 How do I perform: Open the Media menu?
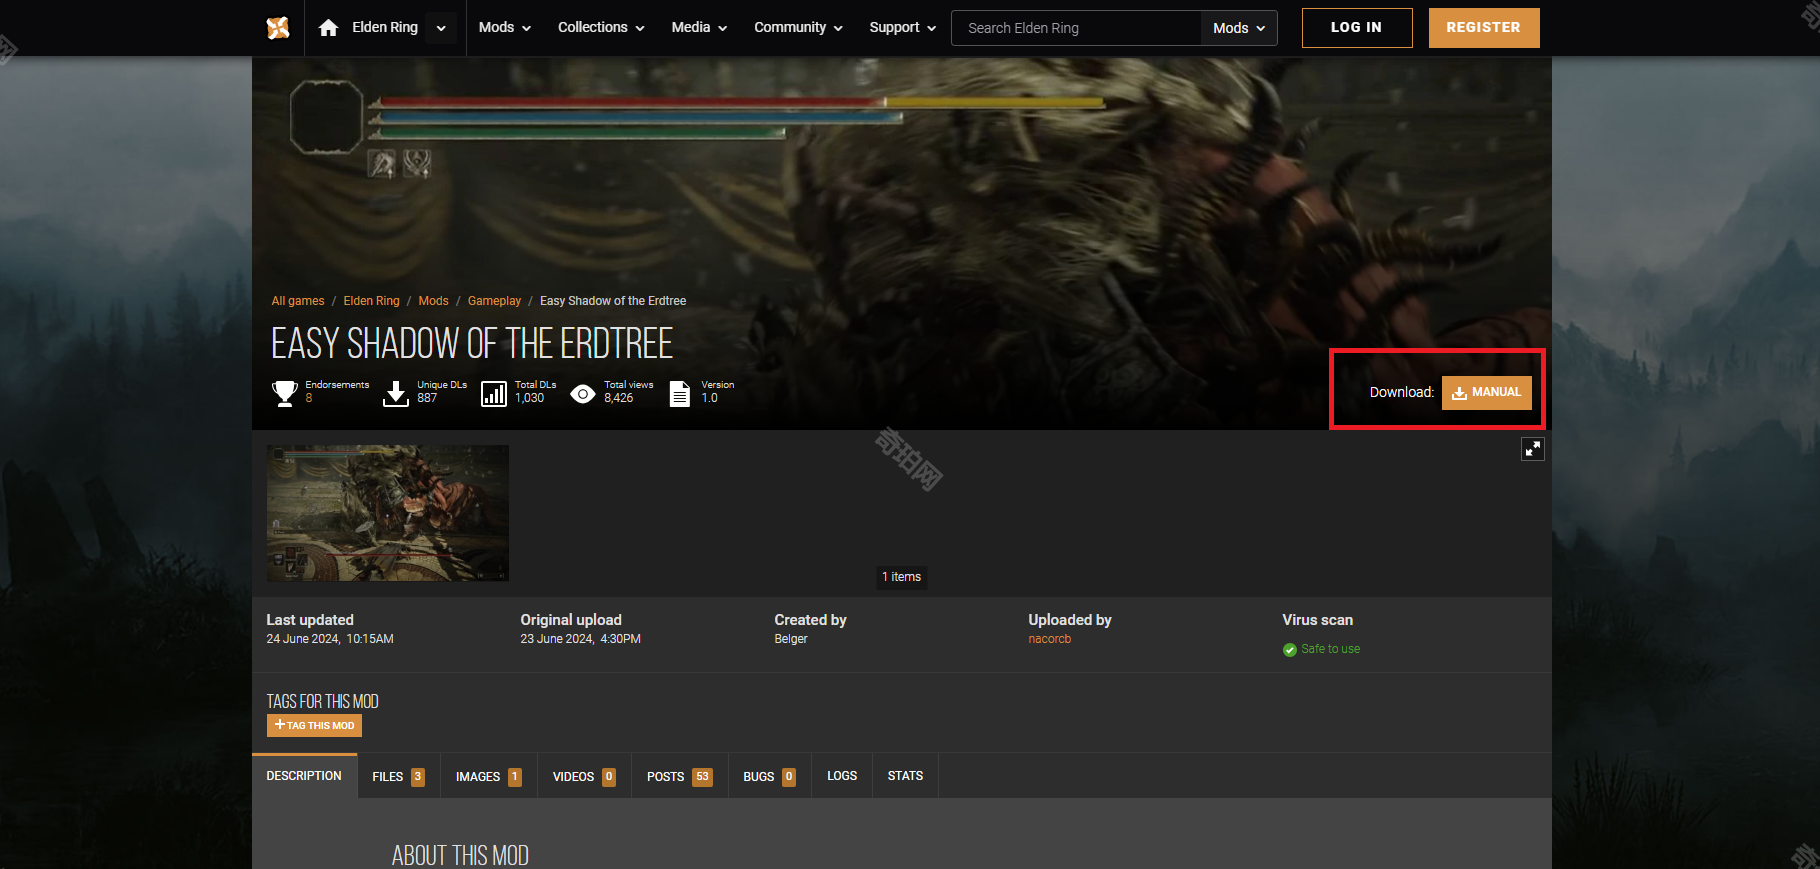click(699, 28)
